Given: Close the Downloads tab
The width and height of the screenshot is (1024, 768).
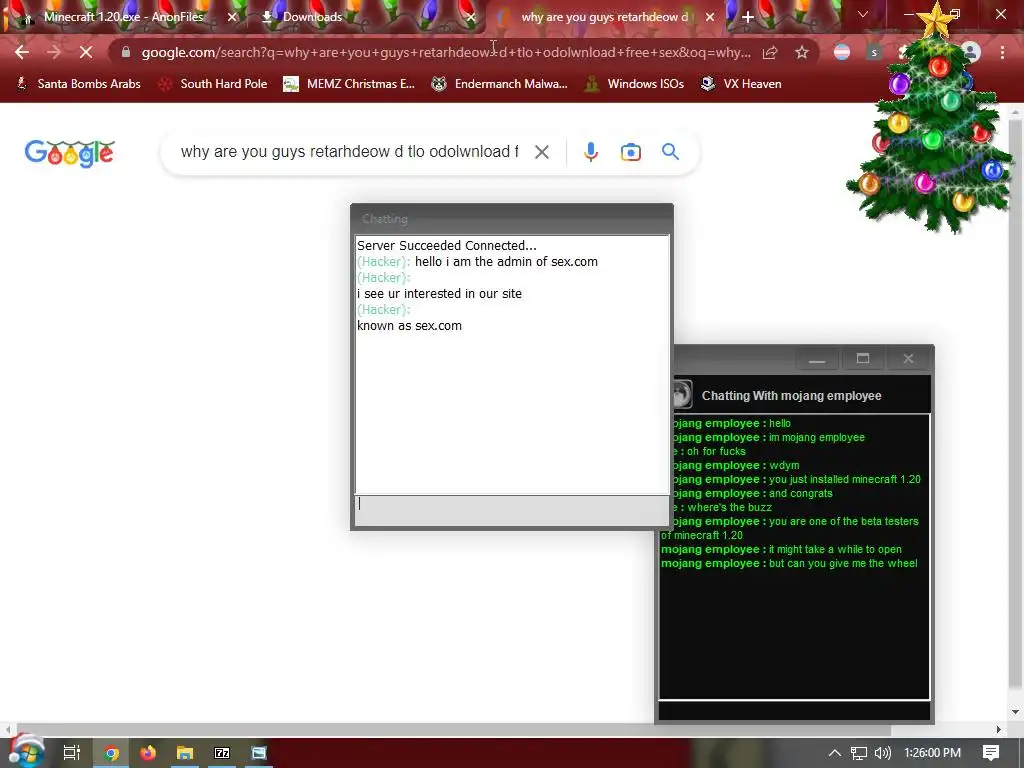Looking at the screenshot, I should click(471, 17).
